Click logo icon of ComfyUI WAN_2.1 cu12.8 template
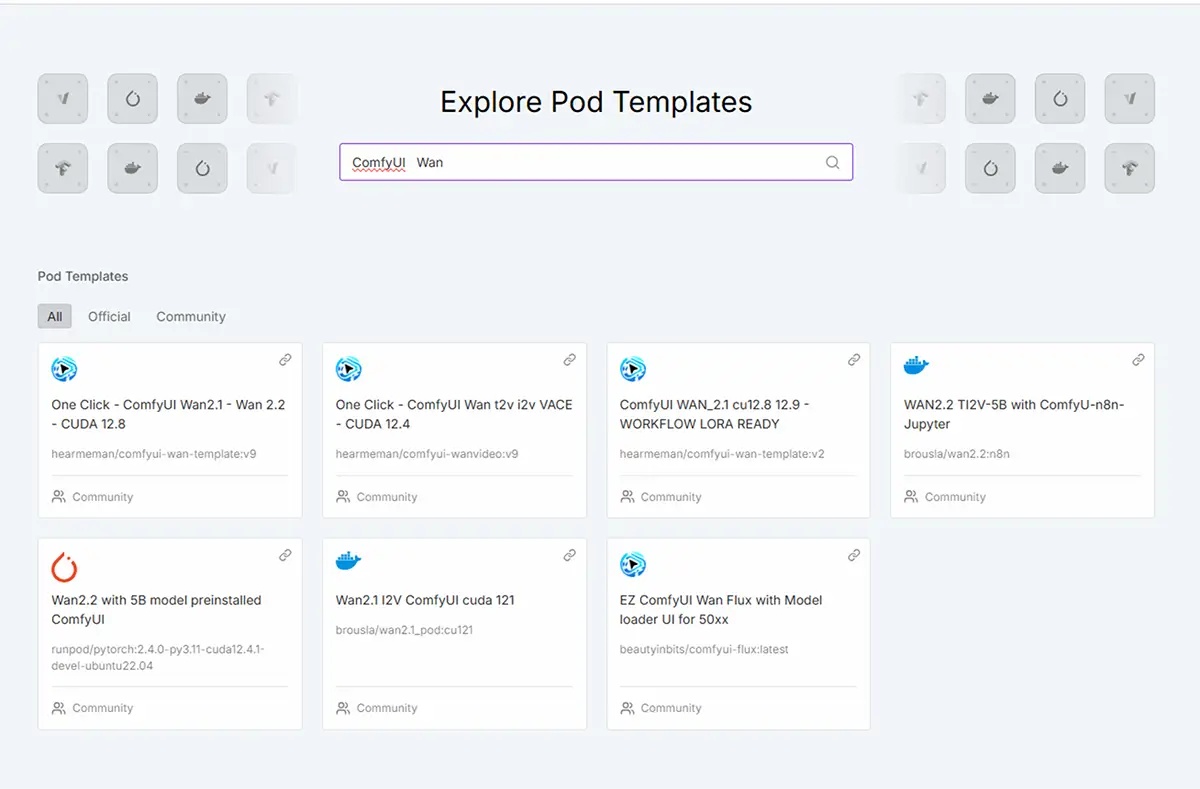The width and height of the screenshot is (1200, 789). (633, 369)
